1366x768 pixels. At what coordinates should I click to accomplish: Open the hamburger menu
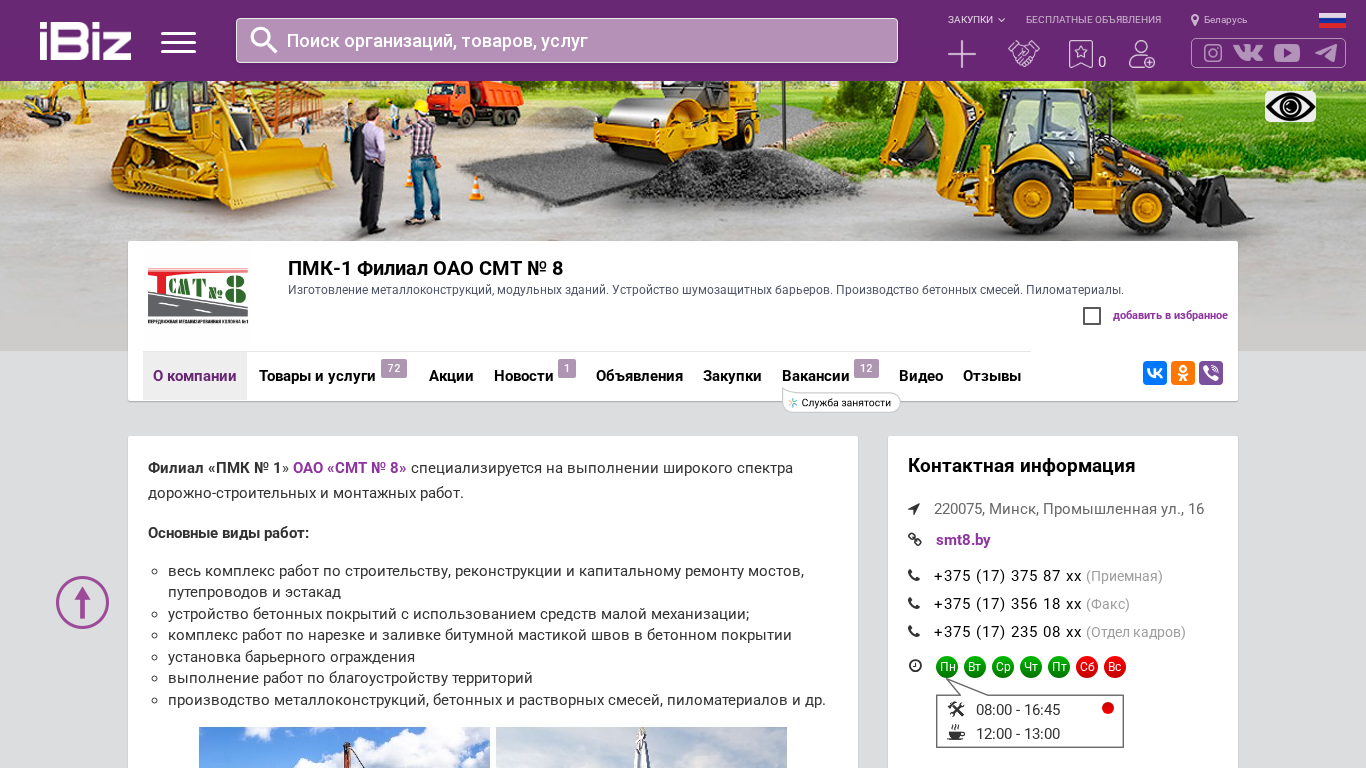[x=178, y=42]
